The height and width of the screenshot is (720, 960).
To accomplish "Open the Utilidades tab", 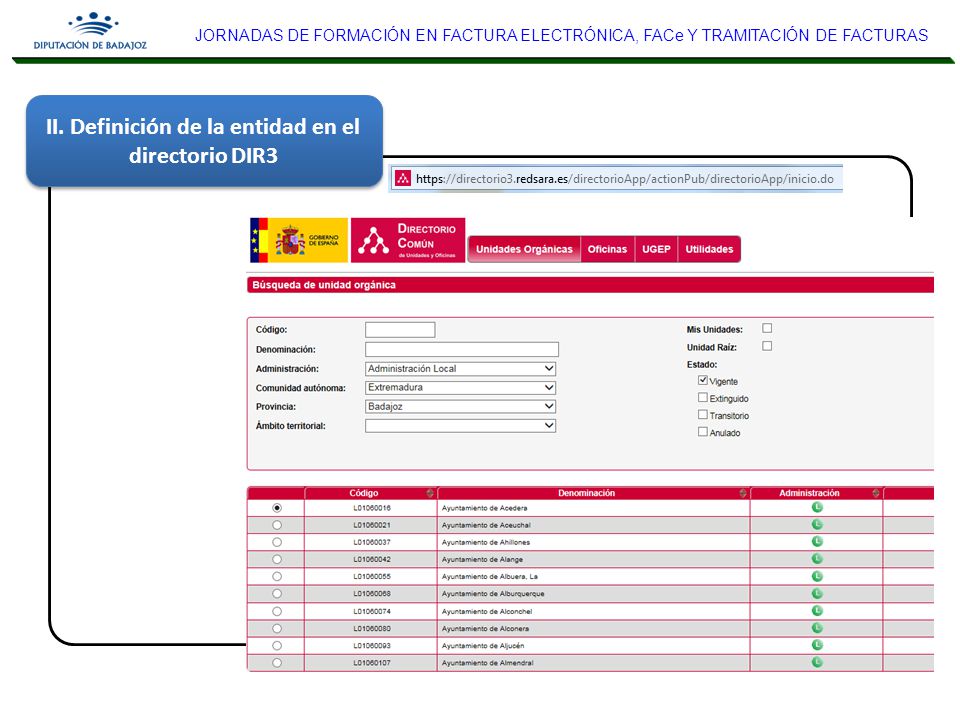I will [709, 249].
